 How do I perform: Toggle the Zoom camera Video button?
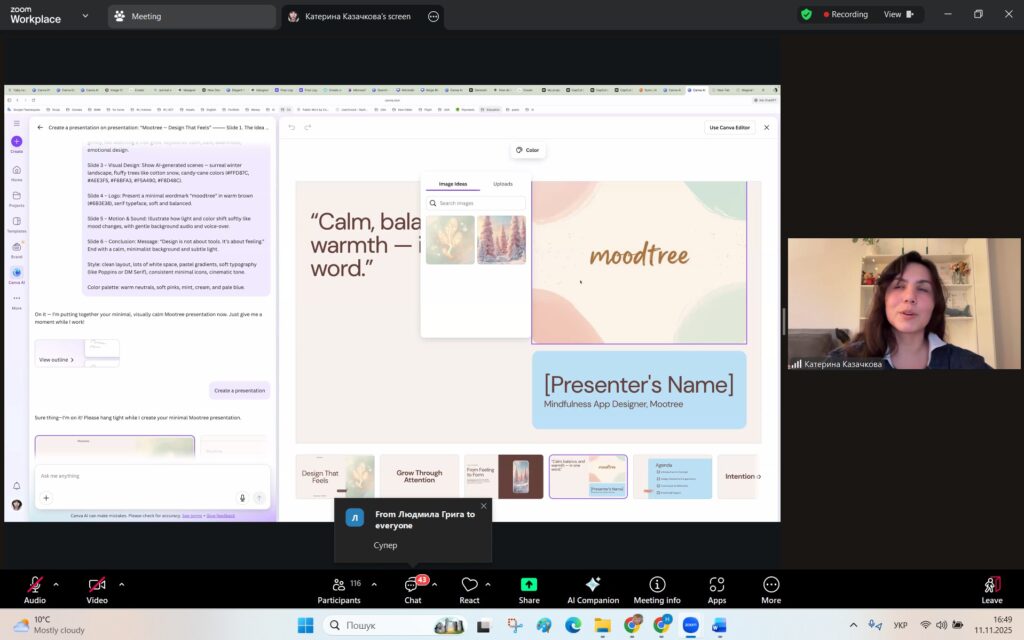click(x=97, y=585)
